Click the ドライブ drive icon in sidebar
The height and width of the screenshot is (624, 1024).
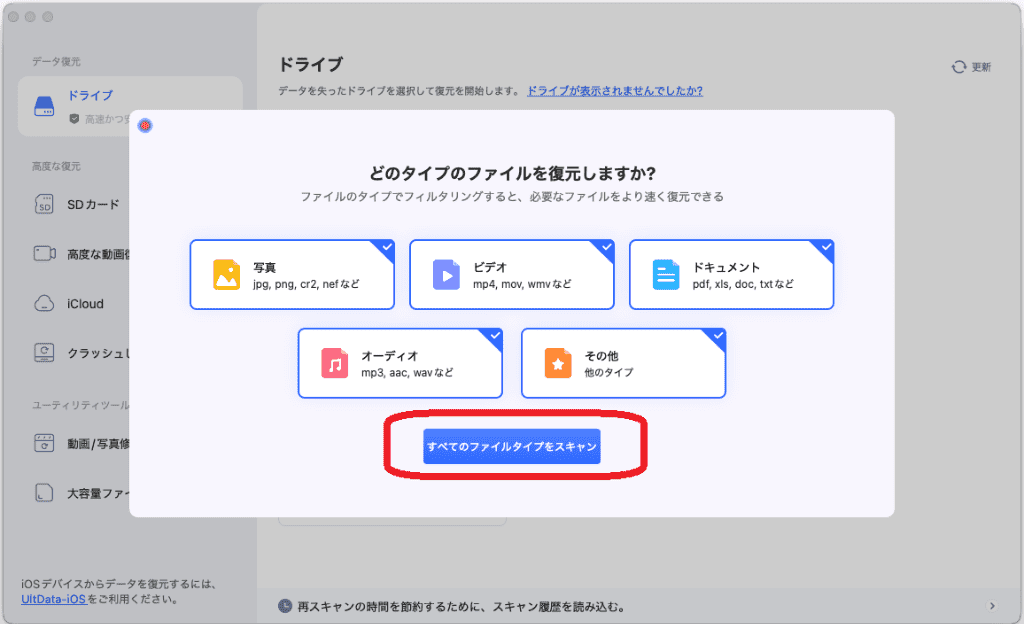[x=44, y=106]
